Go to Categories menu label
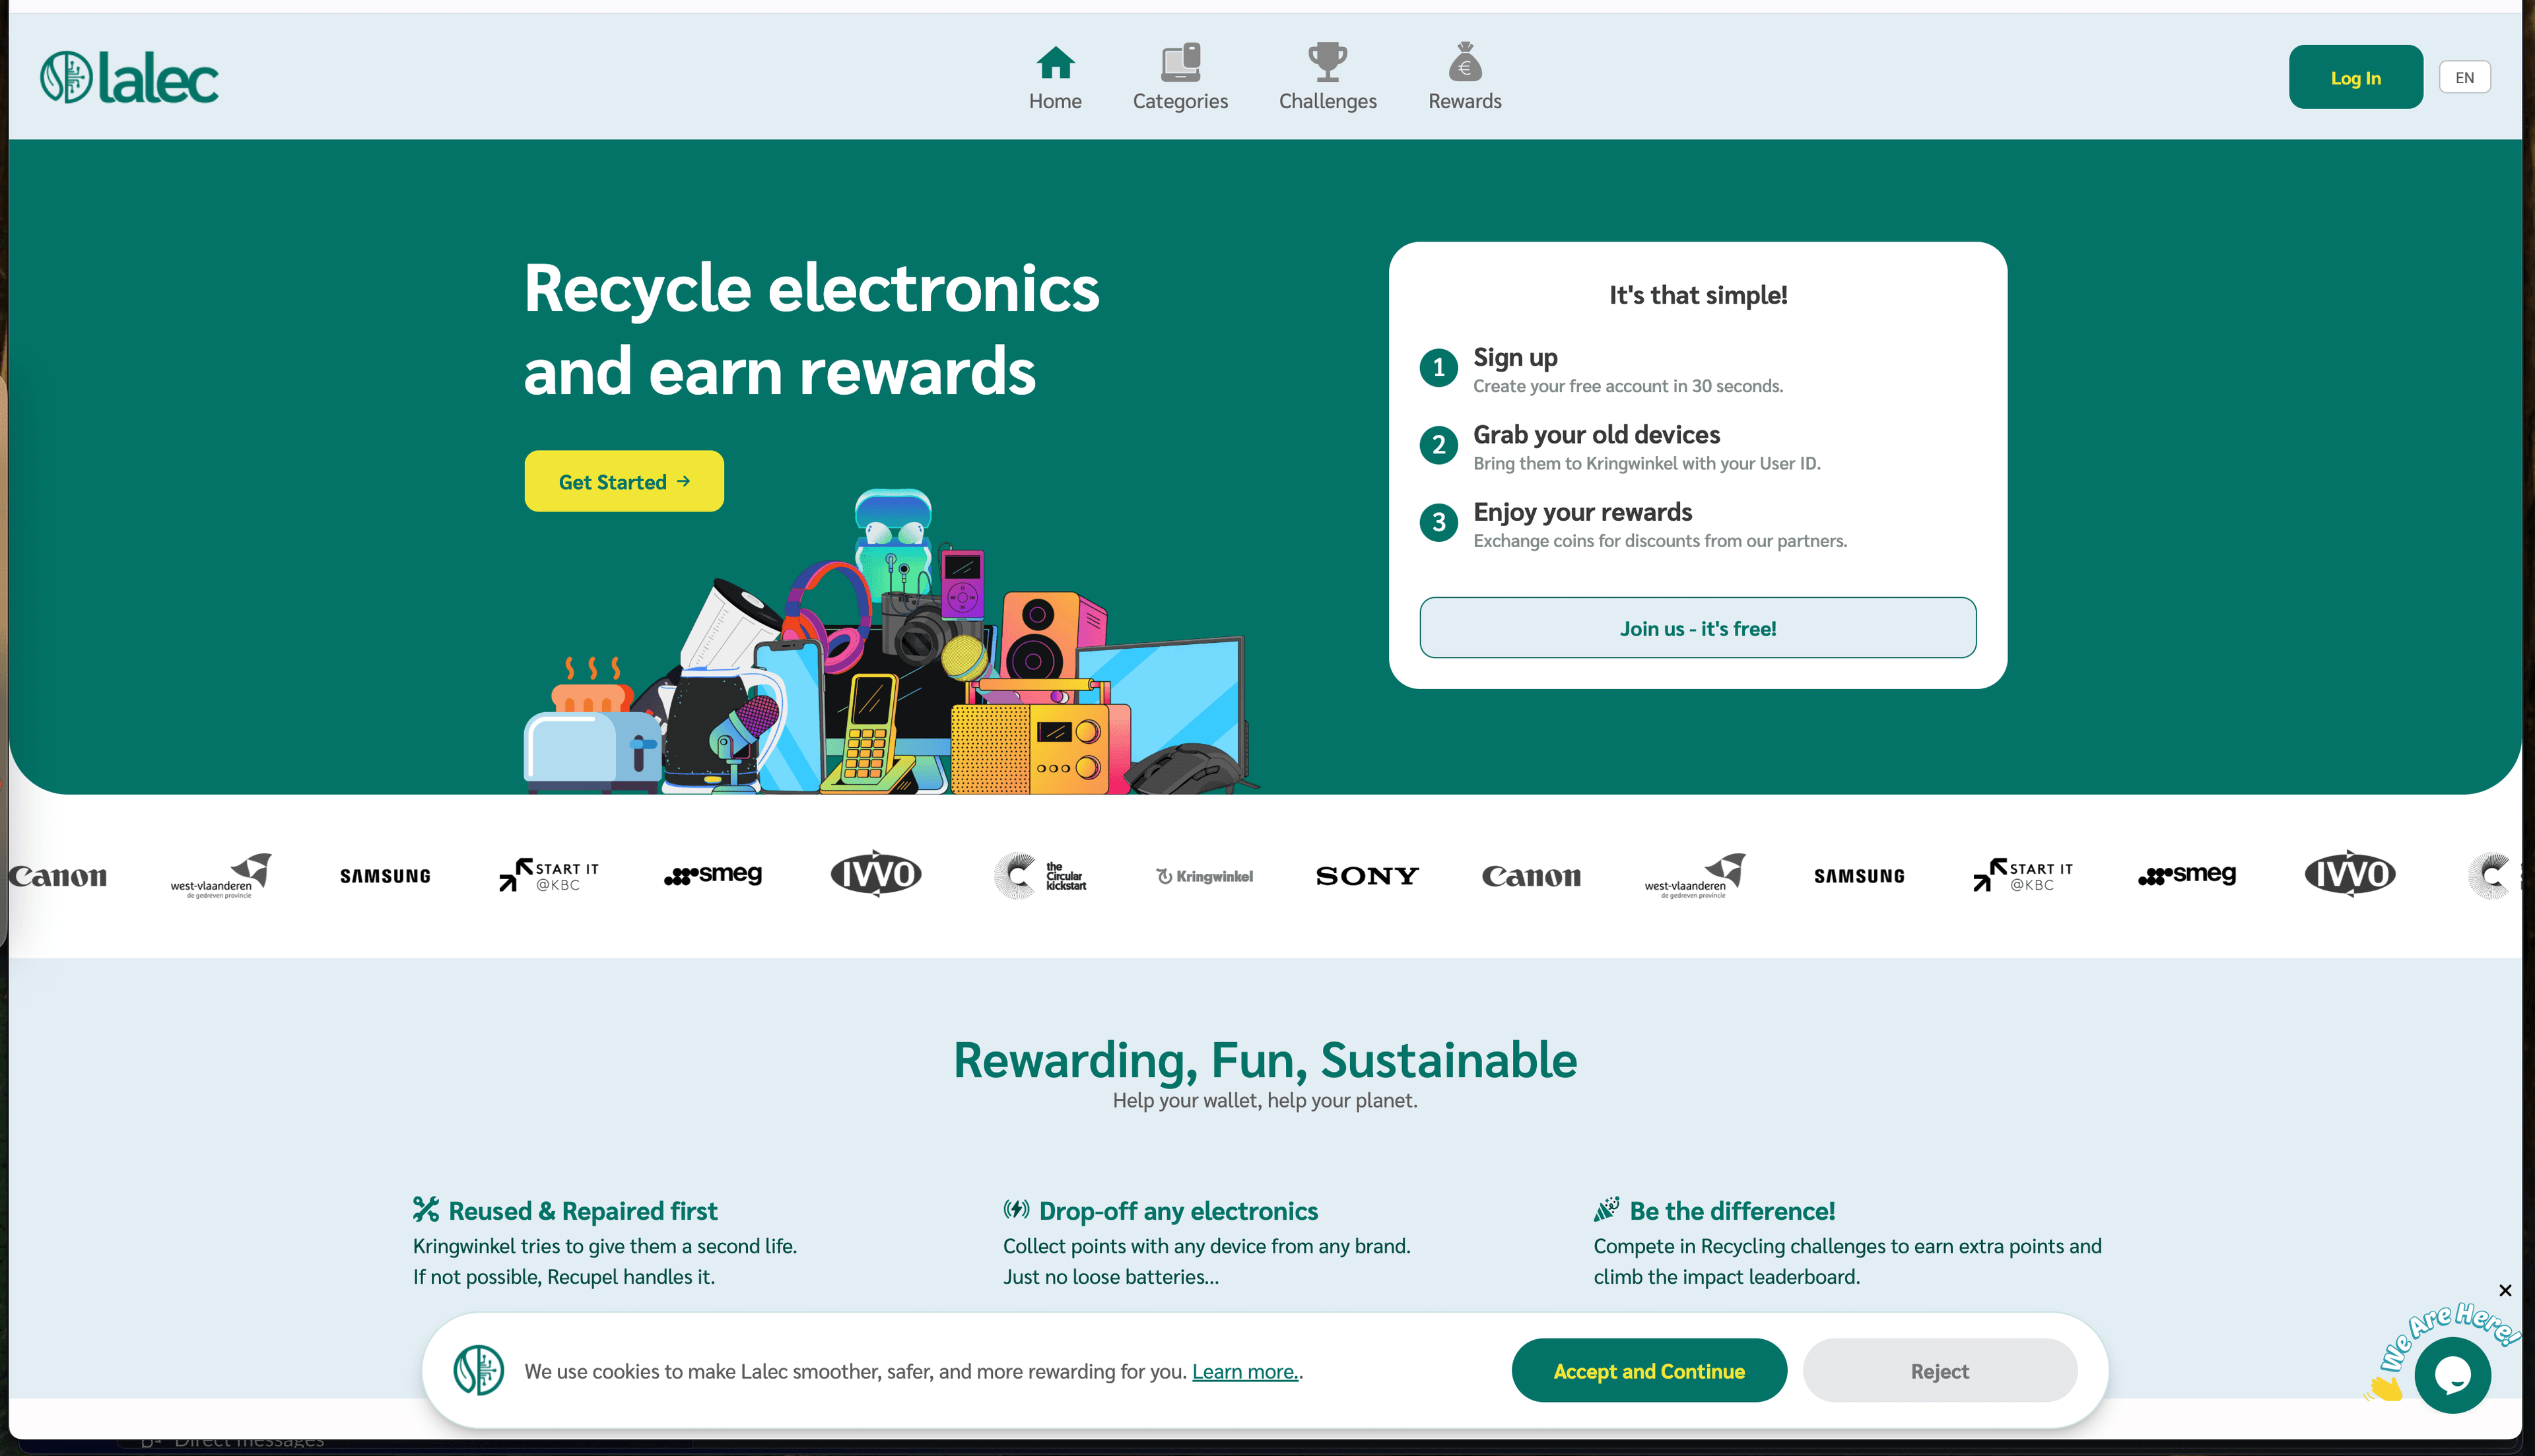This screenshot has width=2535, height=1456. (1180, 101)
